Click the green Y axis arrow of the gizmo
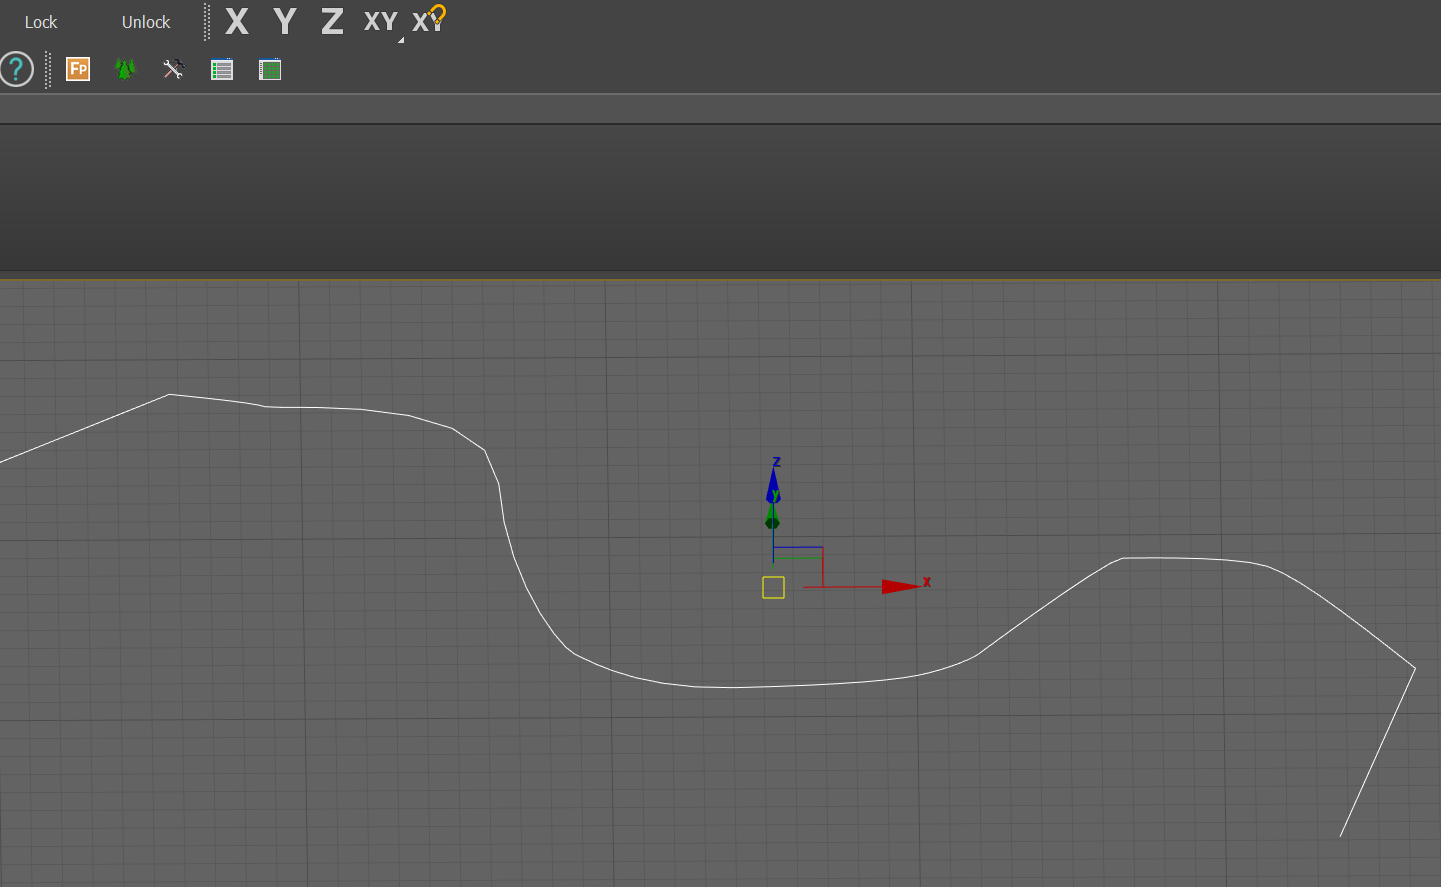Viewport: 1441px width, 887px height. (x=772, y=521)
